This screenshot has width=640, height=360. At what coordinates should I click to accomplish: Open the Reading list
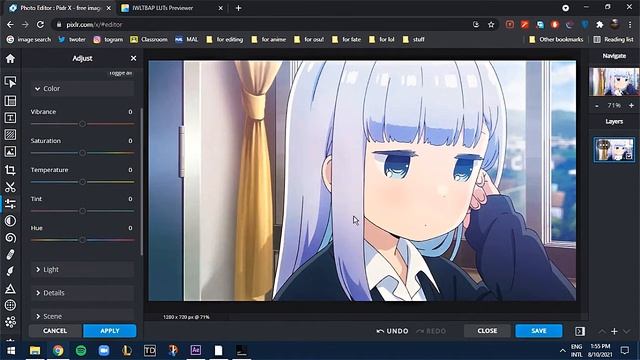613,40
